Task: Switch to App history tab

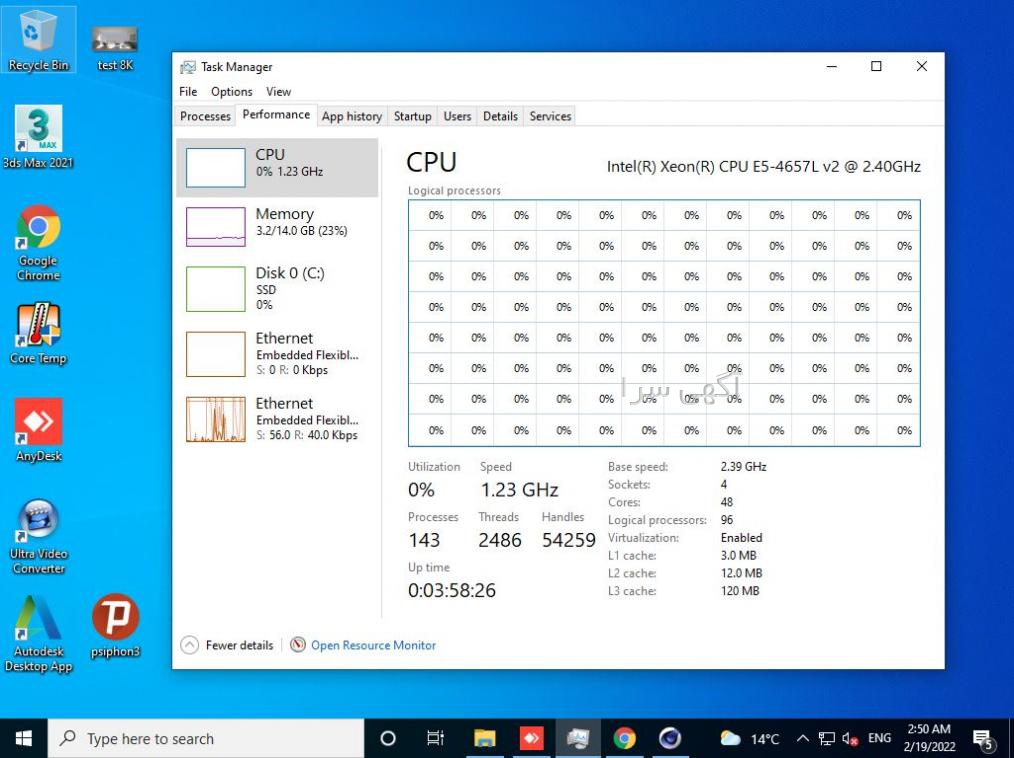Action: (x=352, y=116)
